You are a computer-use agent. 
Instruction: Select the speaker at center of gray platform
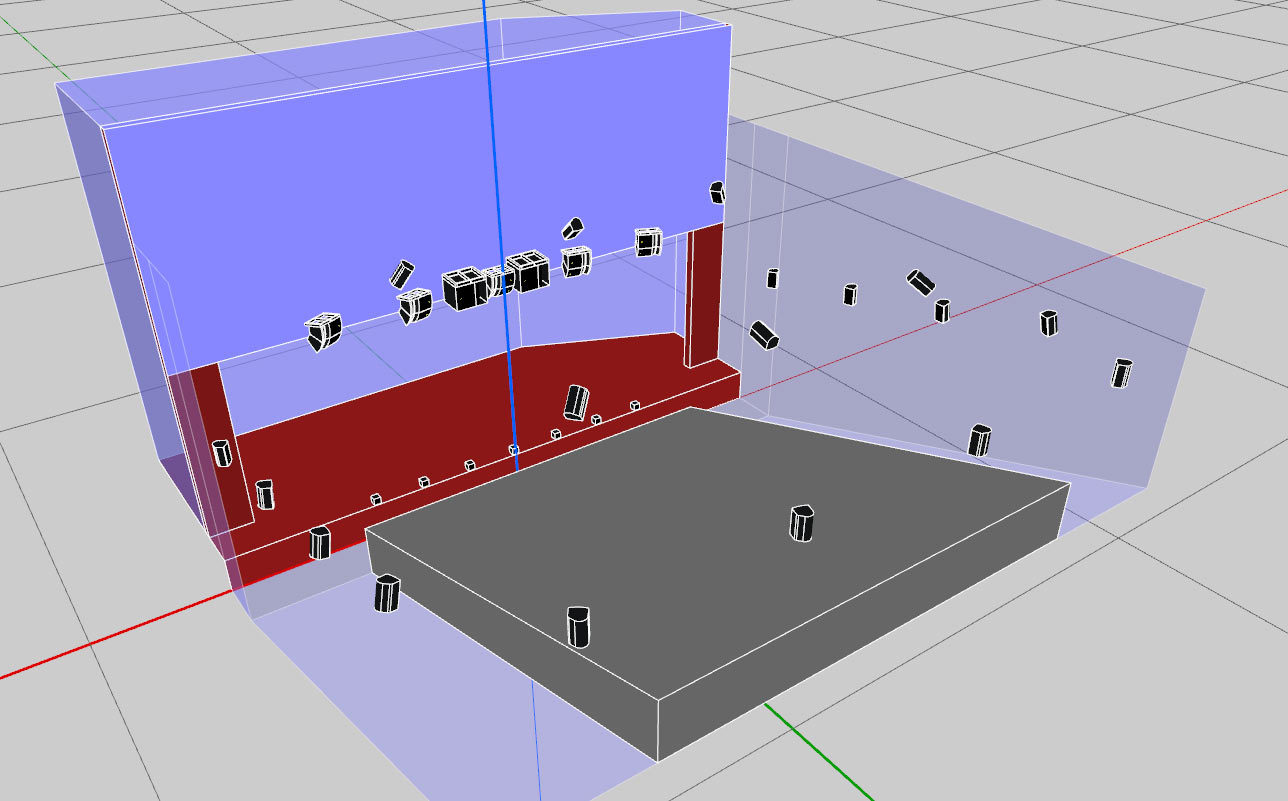[802, 523]
